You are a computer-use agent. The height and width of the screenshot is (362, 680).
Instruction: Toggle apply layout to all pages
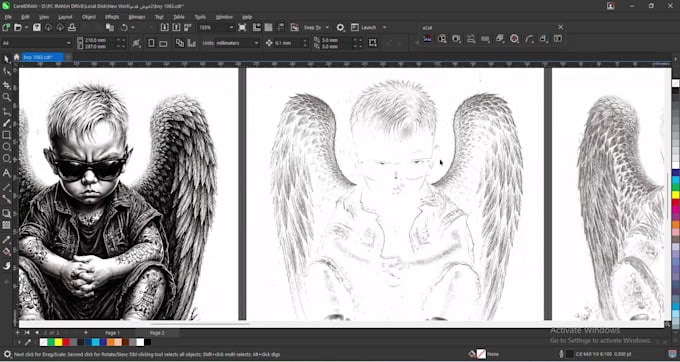(180, 43)
